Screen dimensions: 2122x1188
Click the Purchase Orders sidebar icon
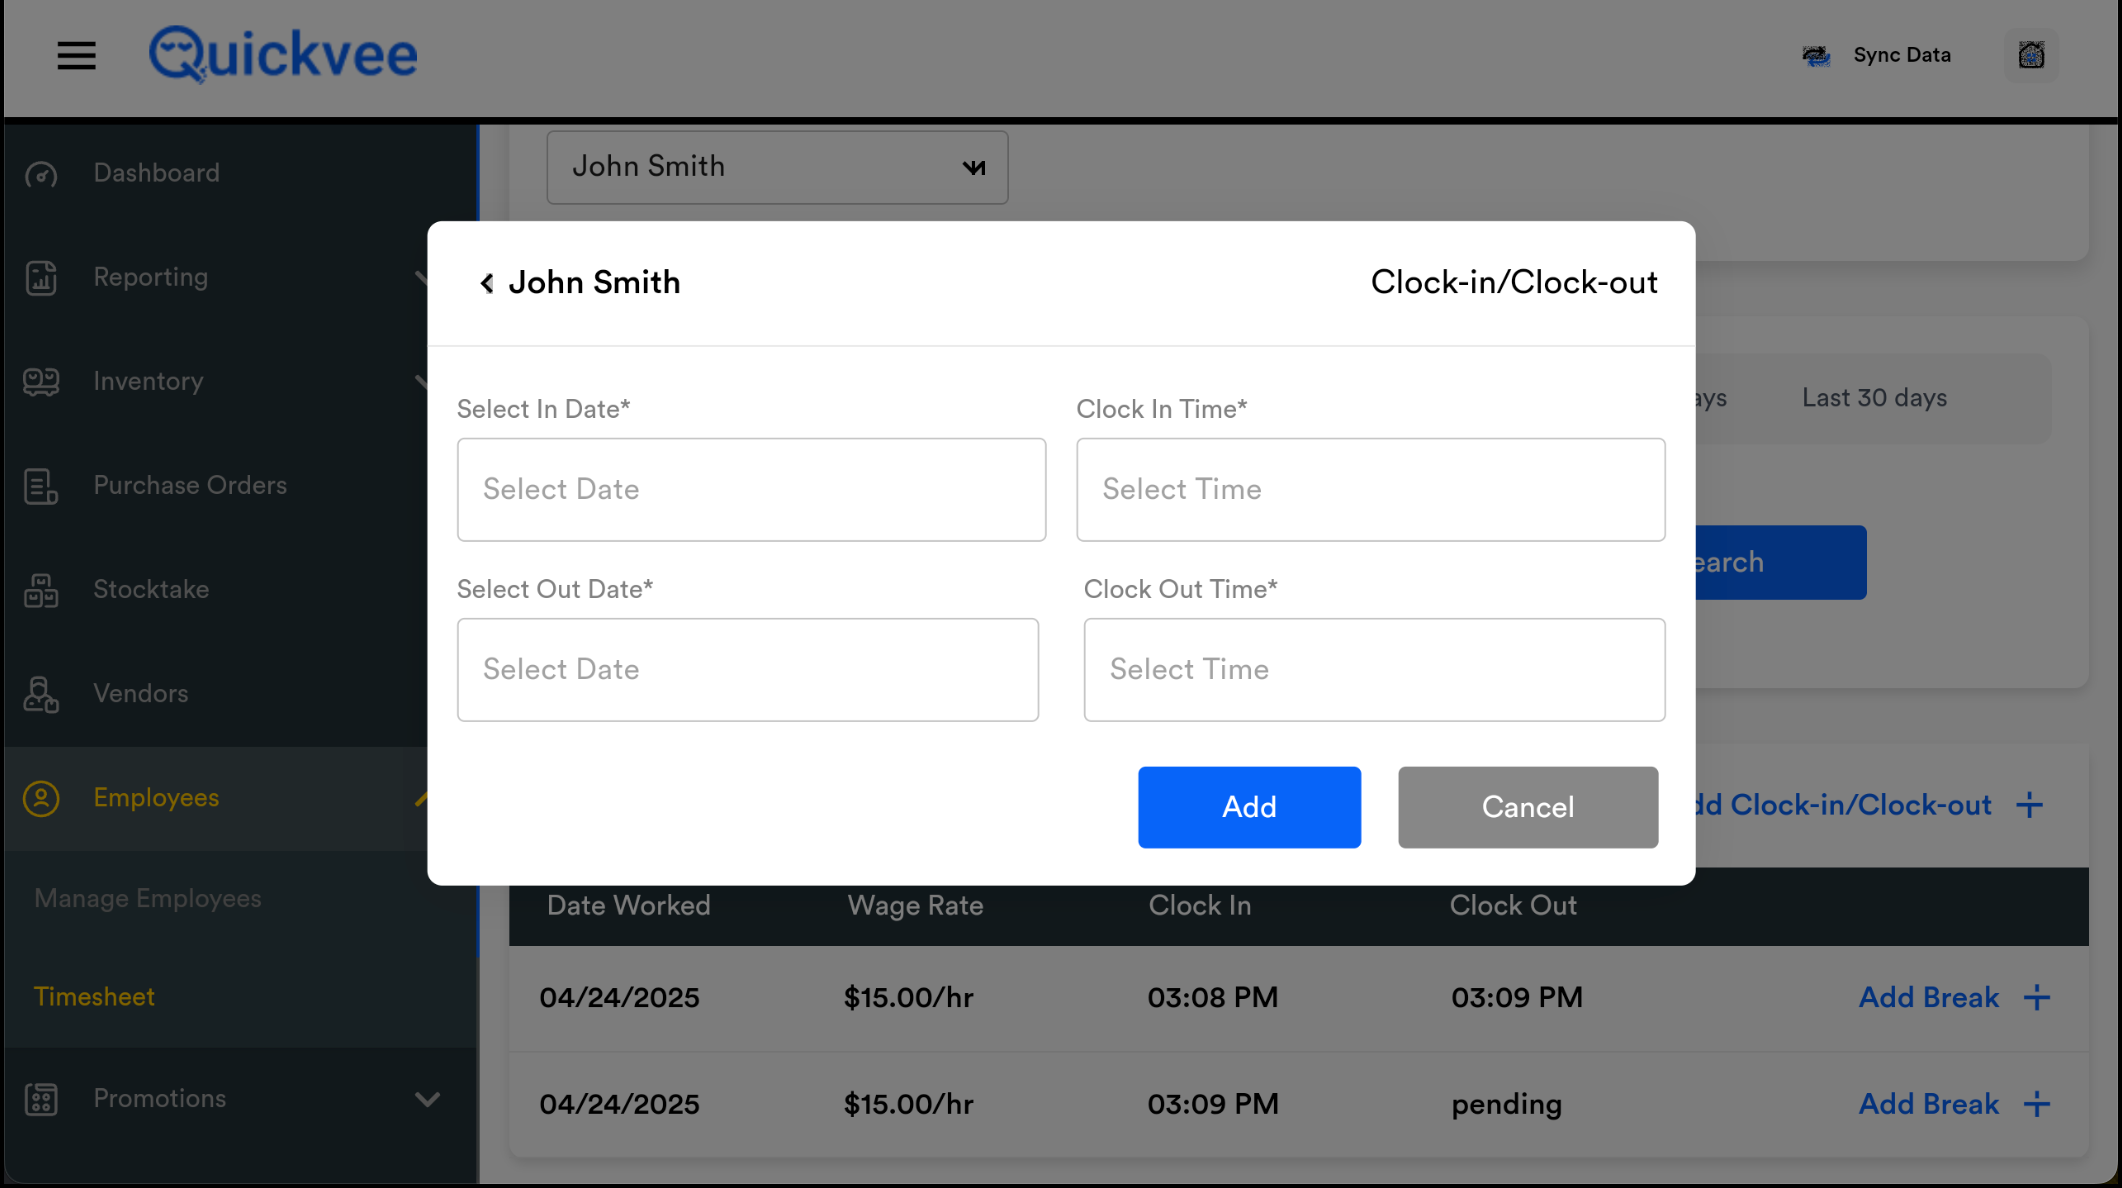pos(41,487)
